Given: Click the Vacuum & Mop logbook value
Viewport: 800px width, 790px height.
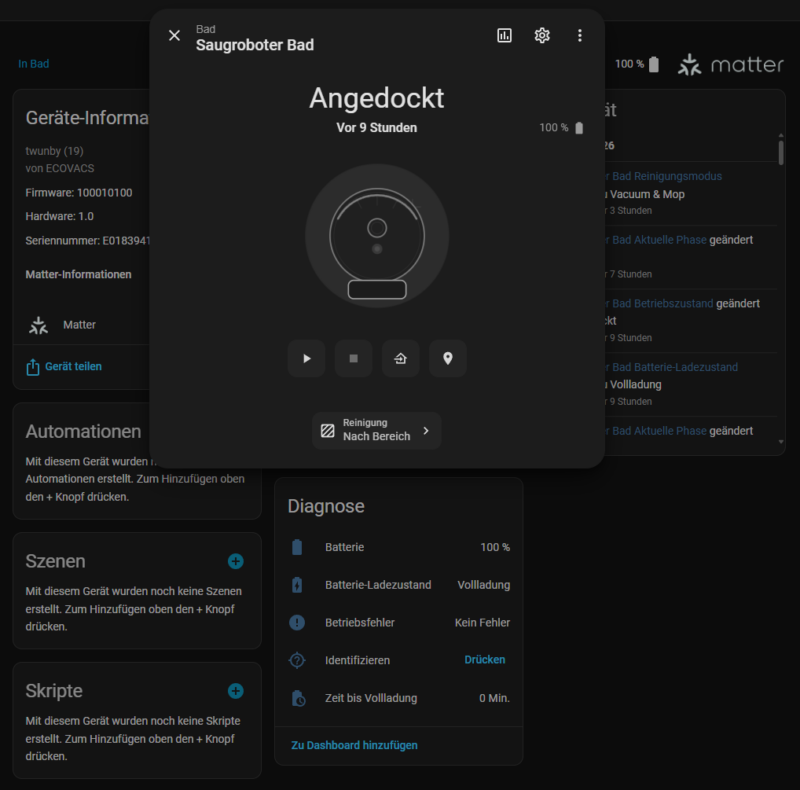Looking at the screenshot, I should 647,194.
